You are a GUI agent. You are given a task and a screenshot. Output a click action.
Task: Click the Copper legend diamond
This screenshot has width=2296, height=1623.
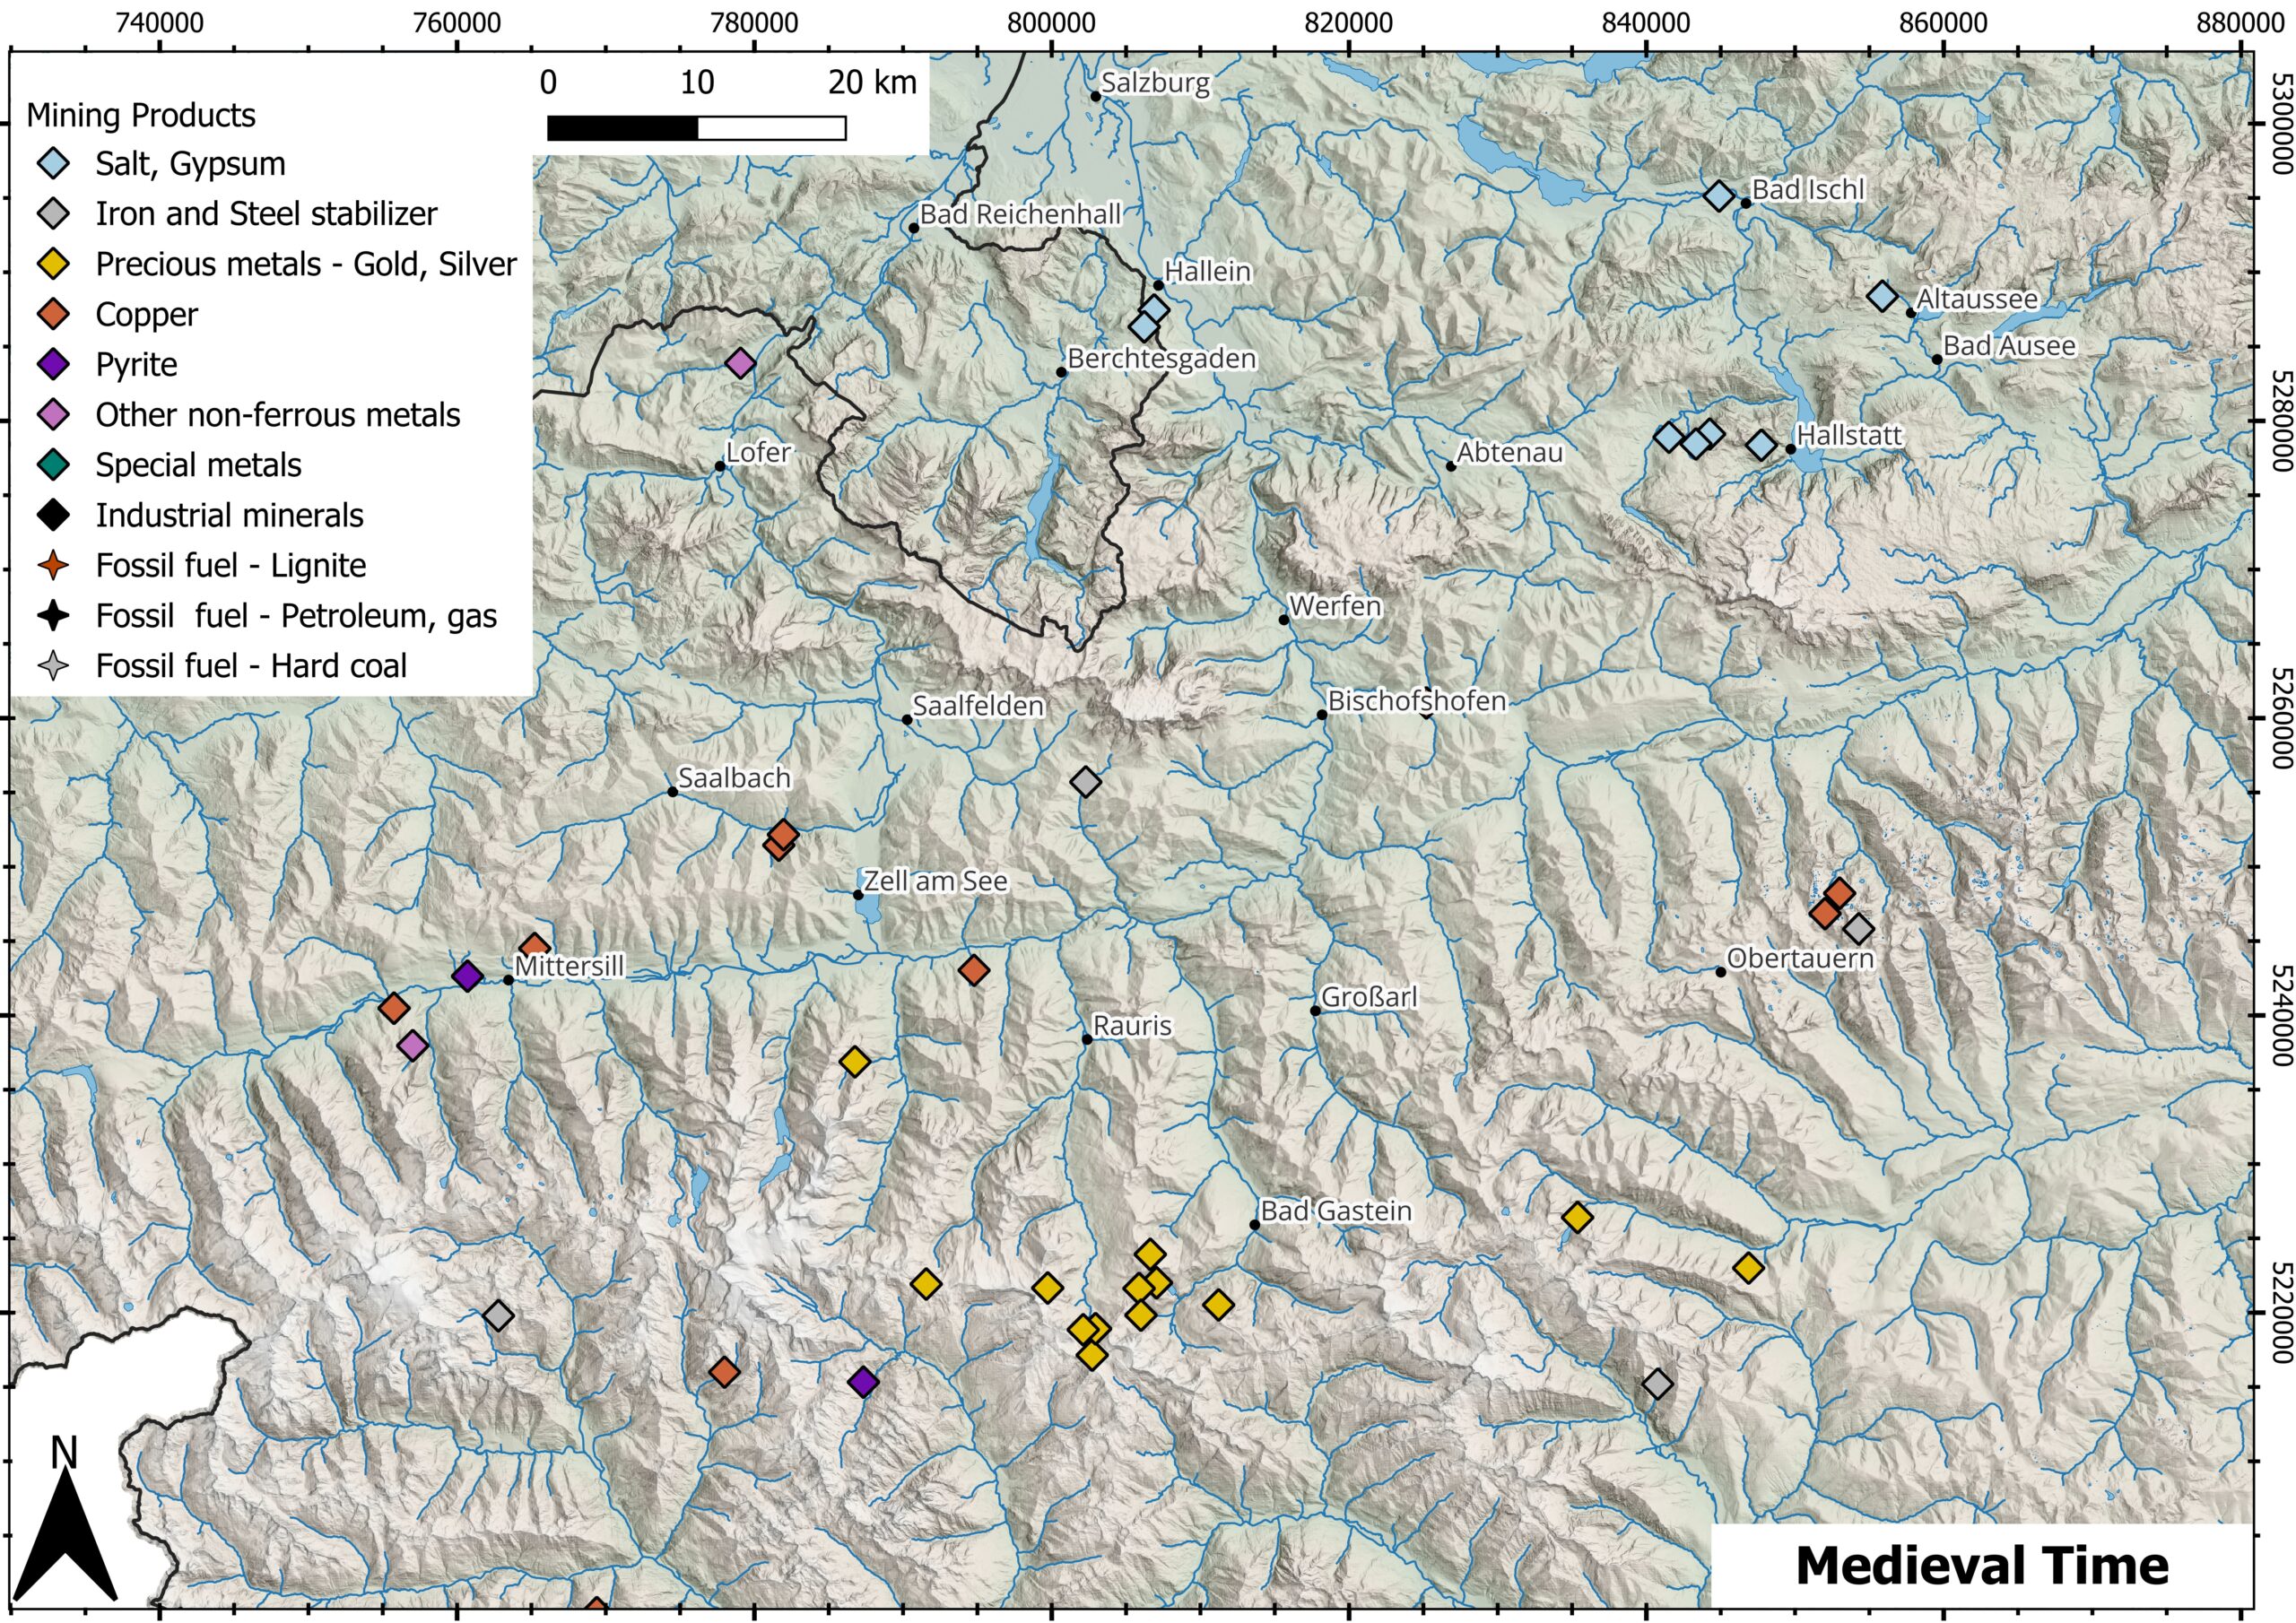pyautogui.click(x=53, y=314)
